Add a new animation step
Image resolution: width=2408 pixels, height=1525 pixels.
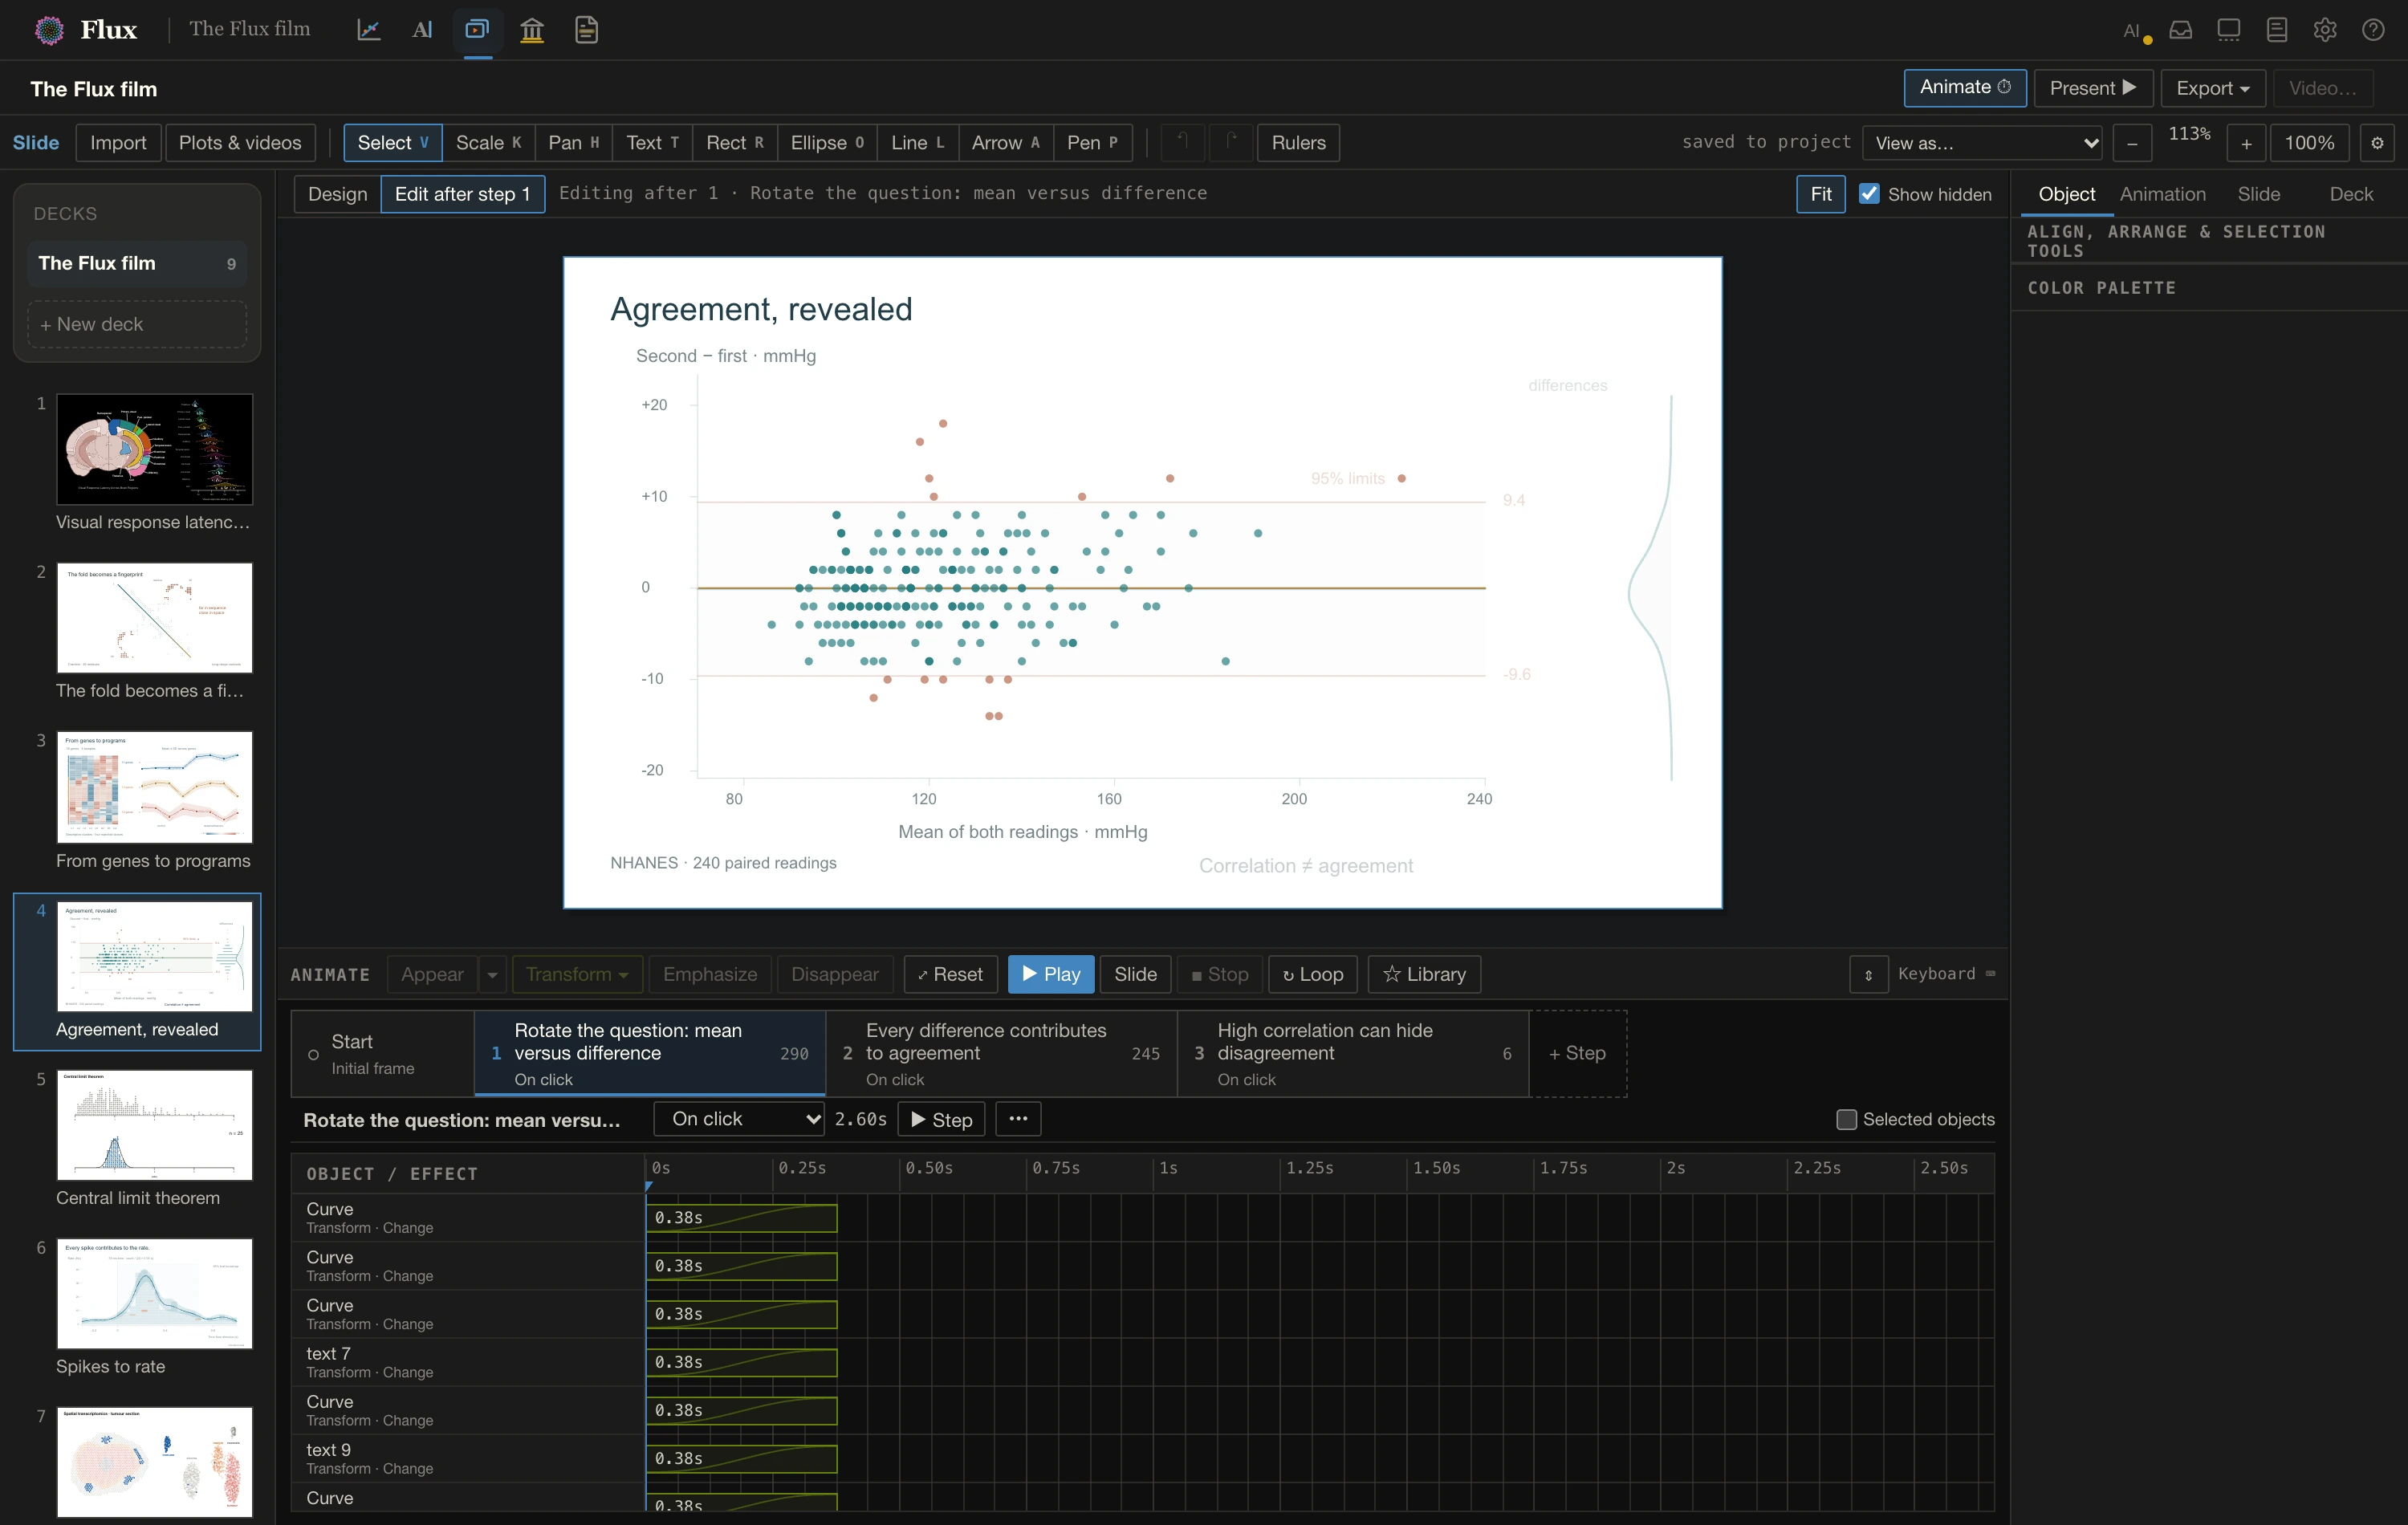[1577, 1053]
